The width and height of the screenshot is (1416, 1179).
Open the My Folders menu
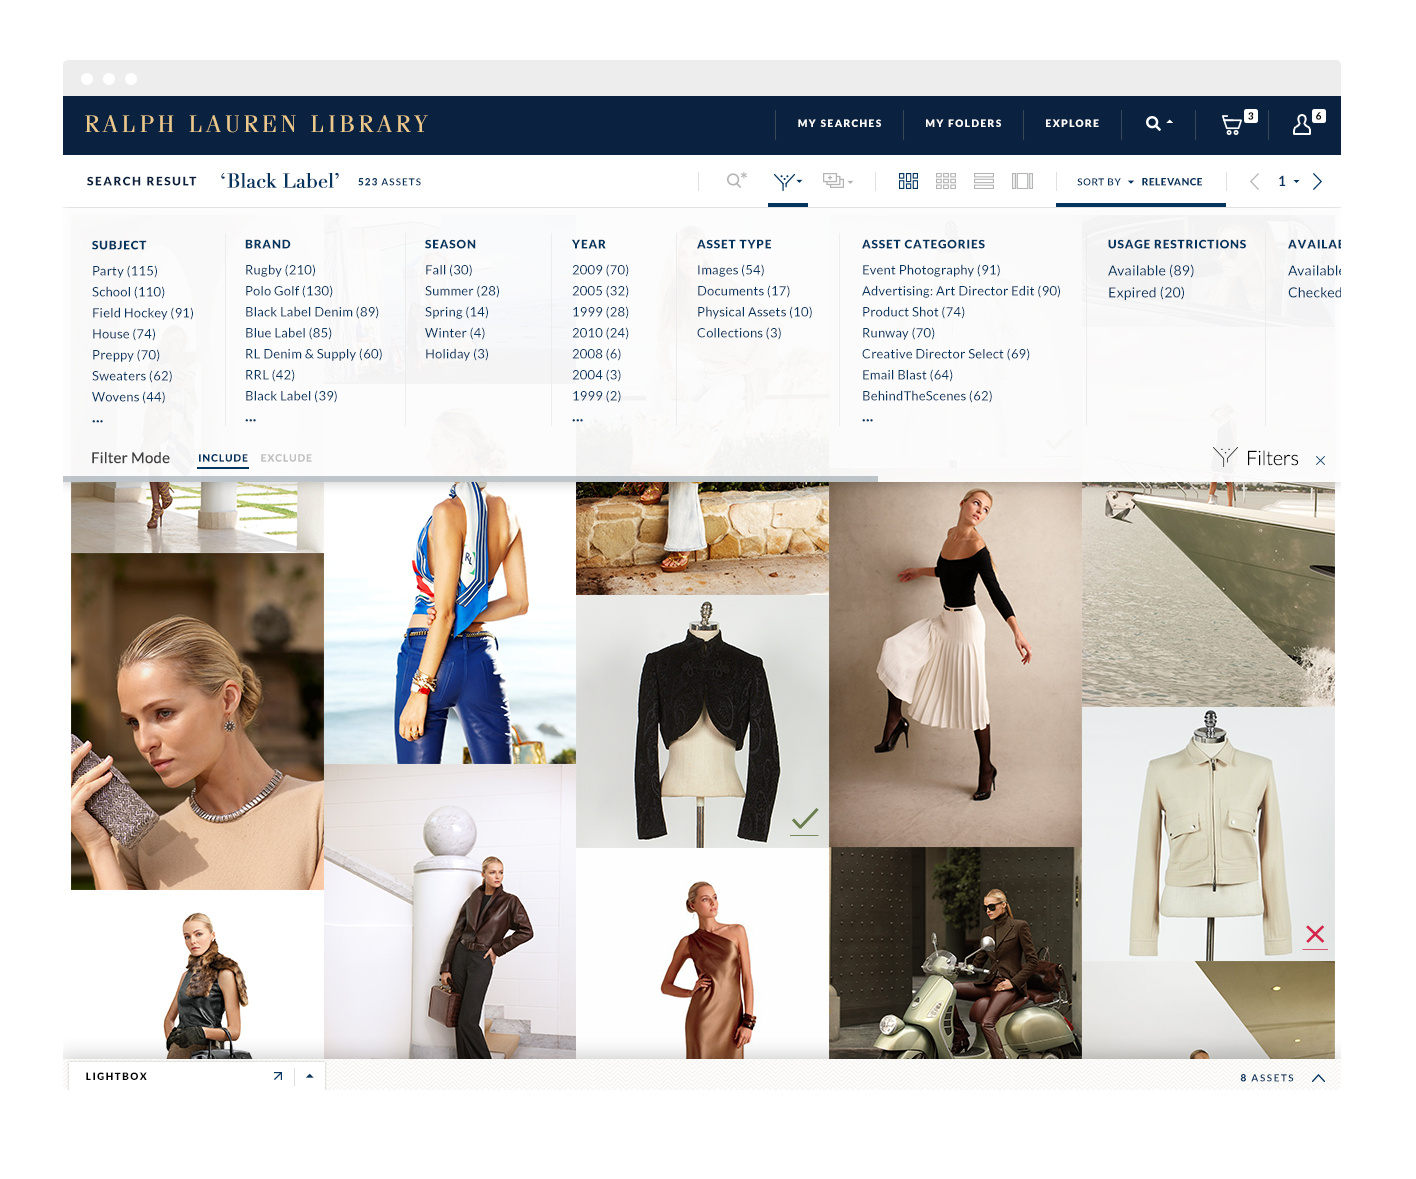(x=964, y=124)
